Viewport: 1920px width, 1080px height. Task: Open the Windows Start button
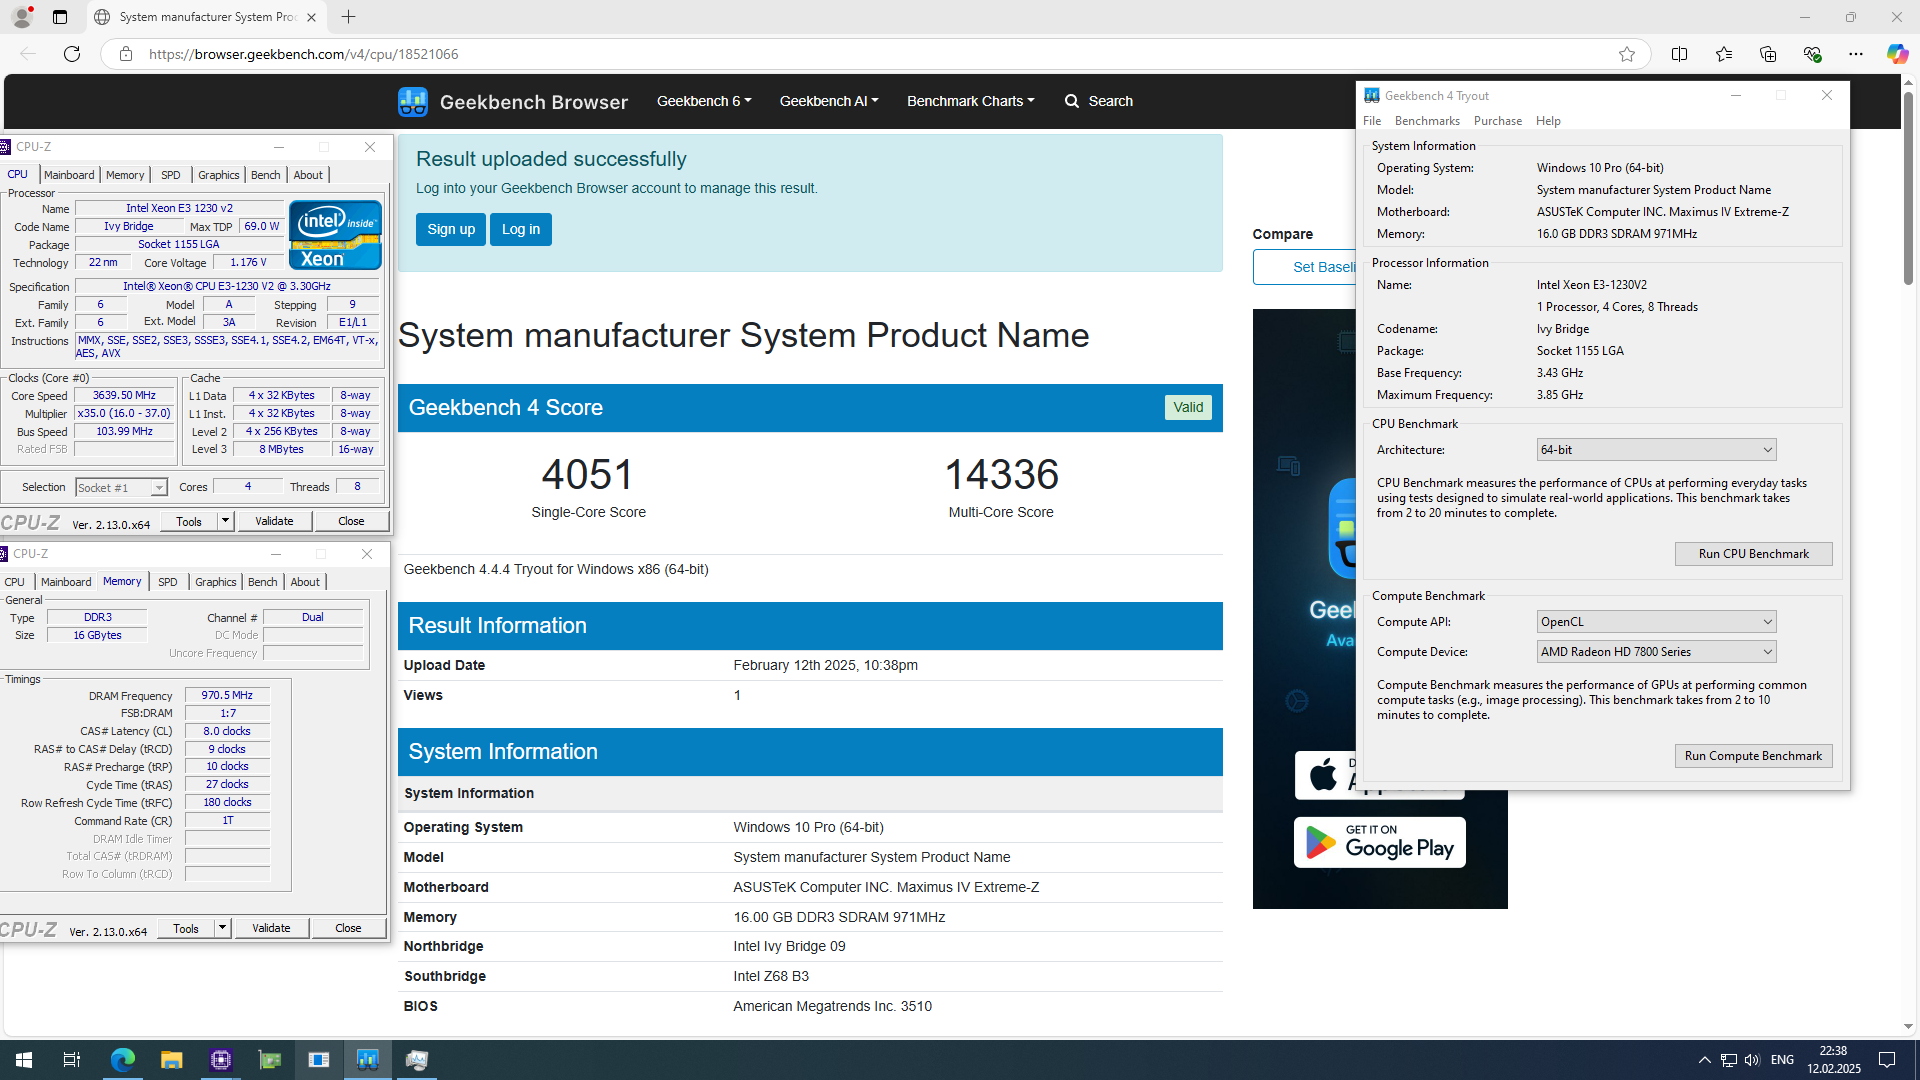click(x=24, y=1060)
